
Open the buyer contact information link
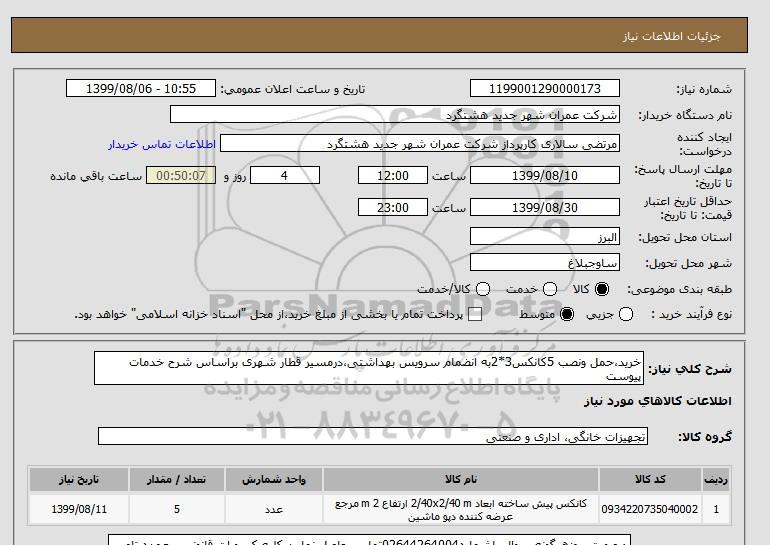point(162,144)
